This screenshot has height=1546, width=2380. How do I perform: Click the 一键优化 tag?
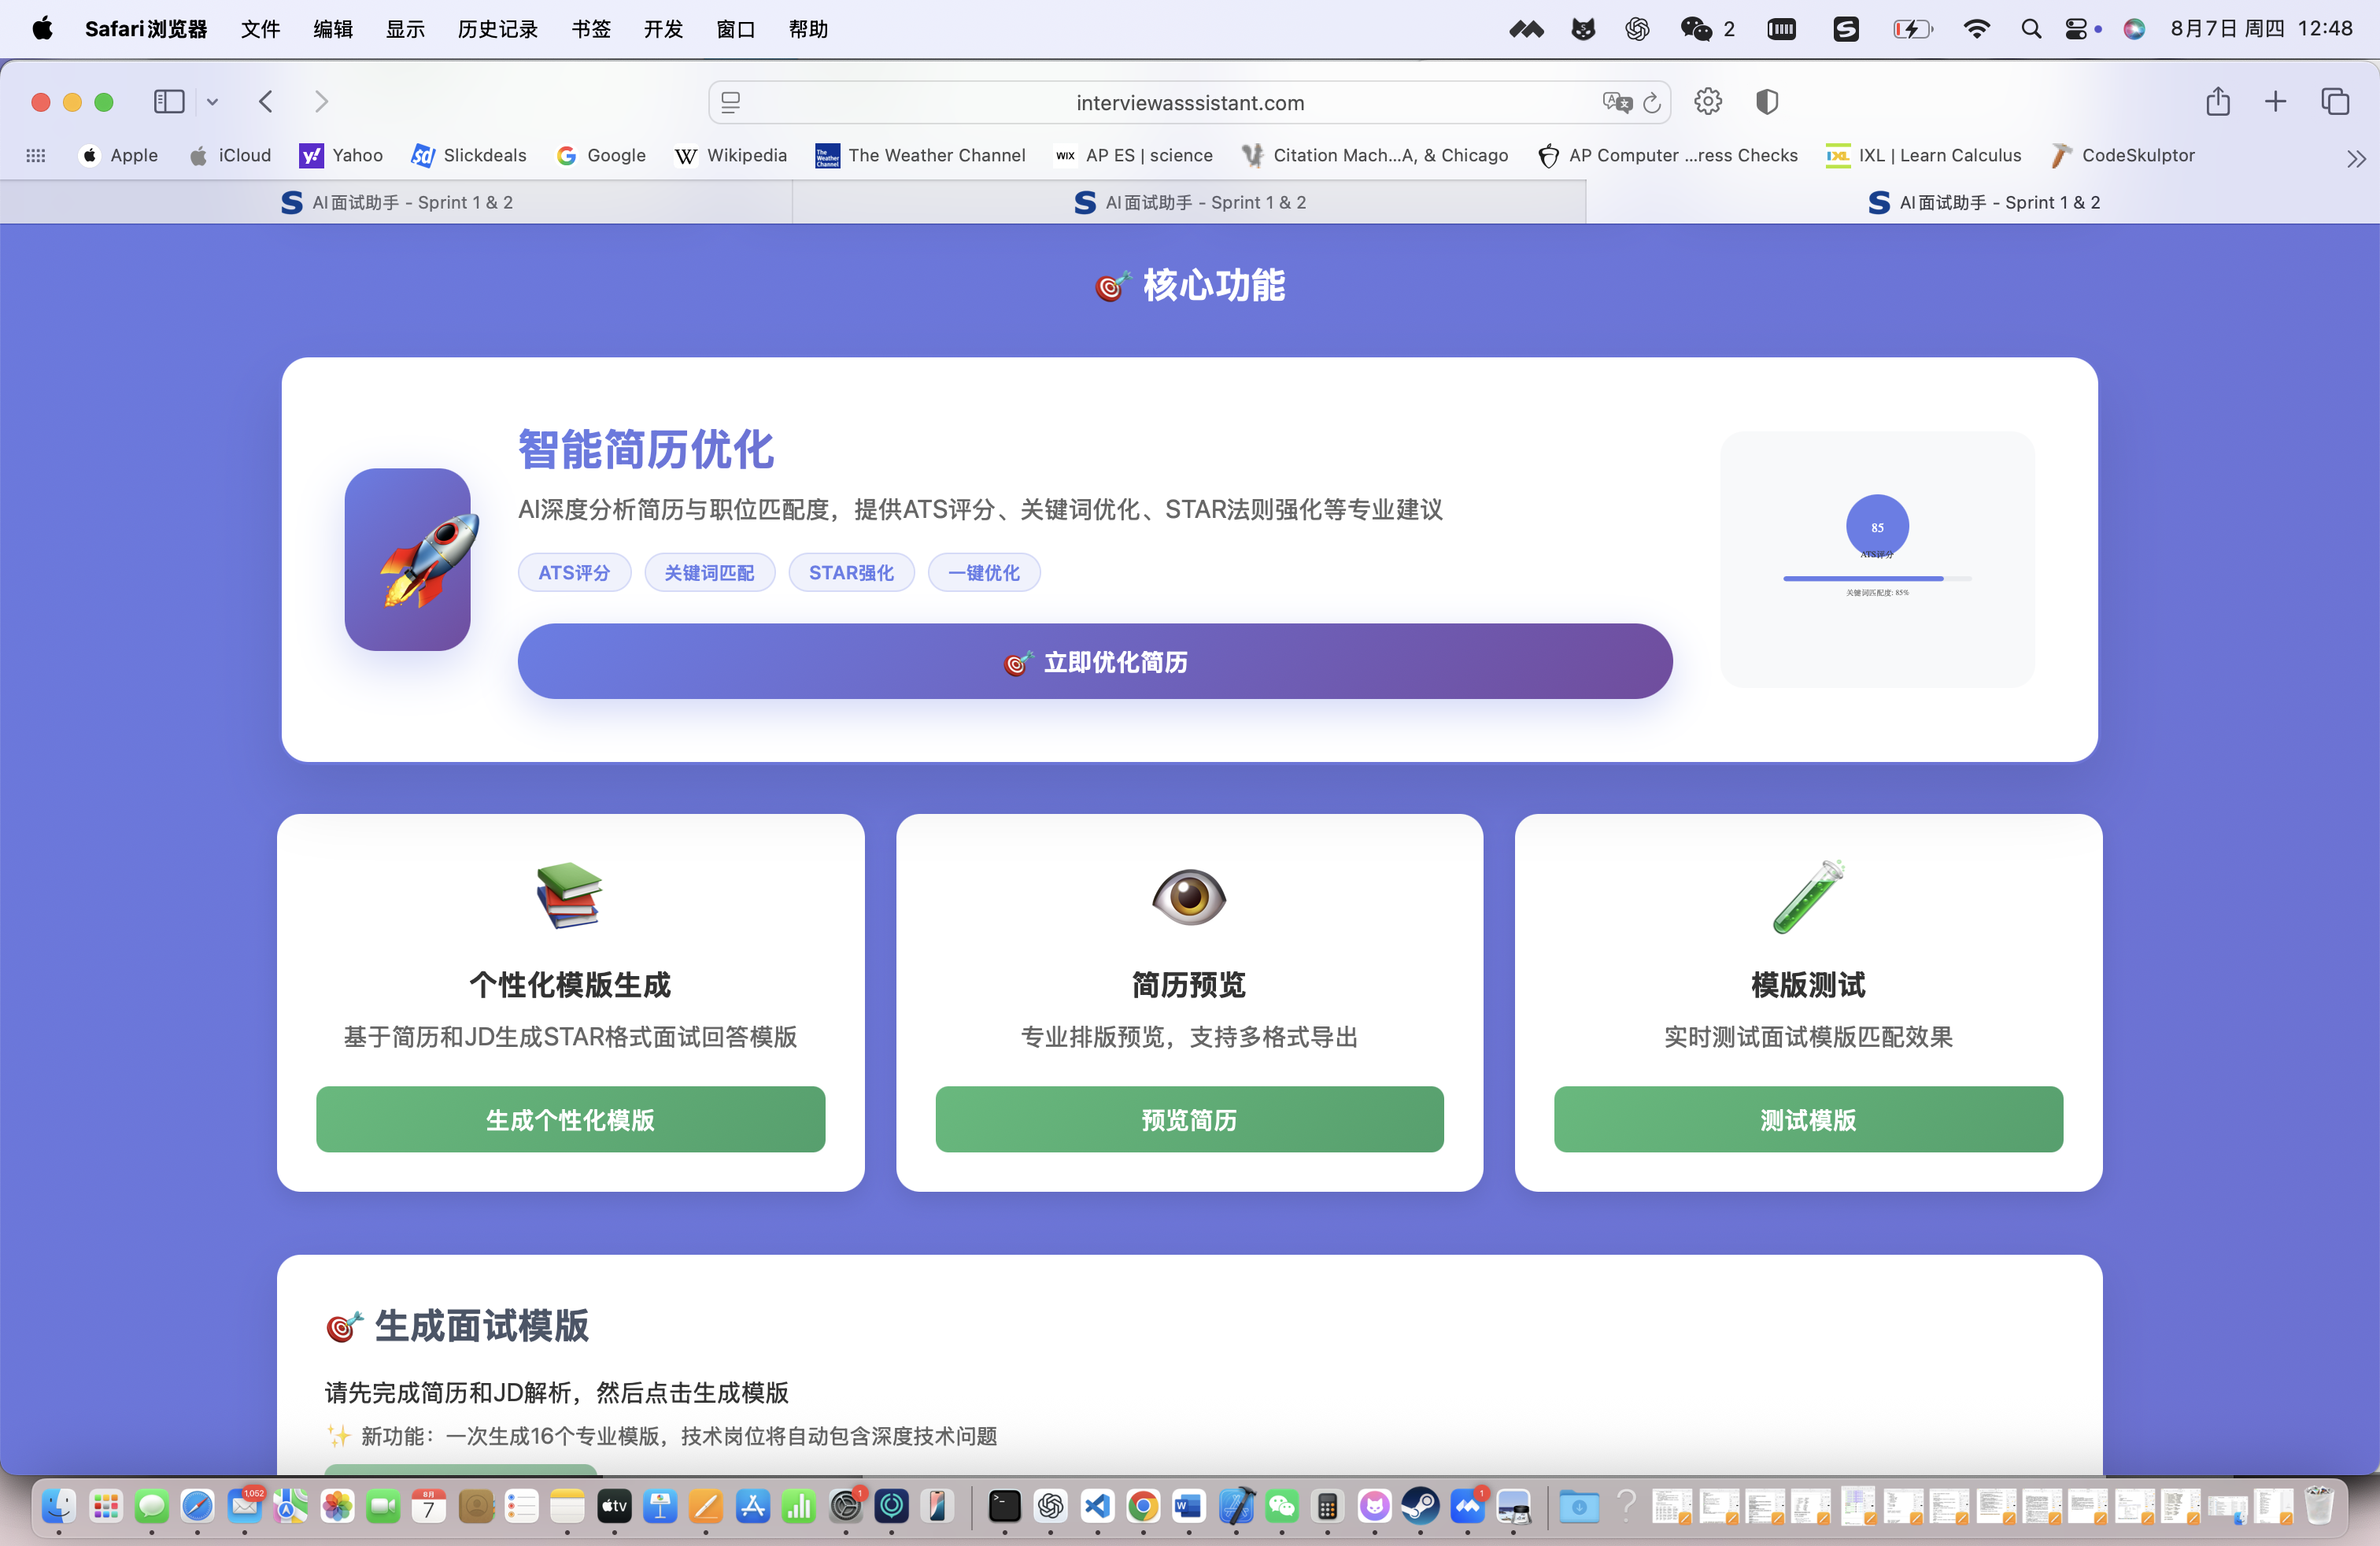pyautogui.click(x=984, y=573)
